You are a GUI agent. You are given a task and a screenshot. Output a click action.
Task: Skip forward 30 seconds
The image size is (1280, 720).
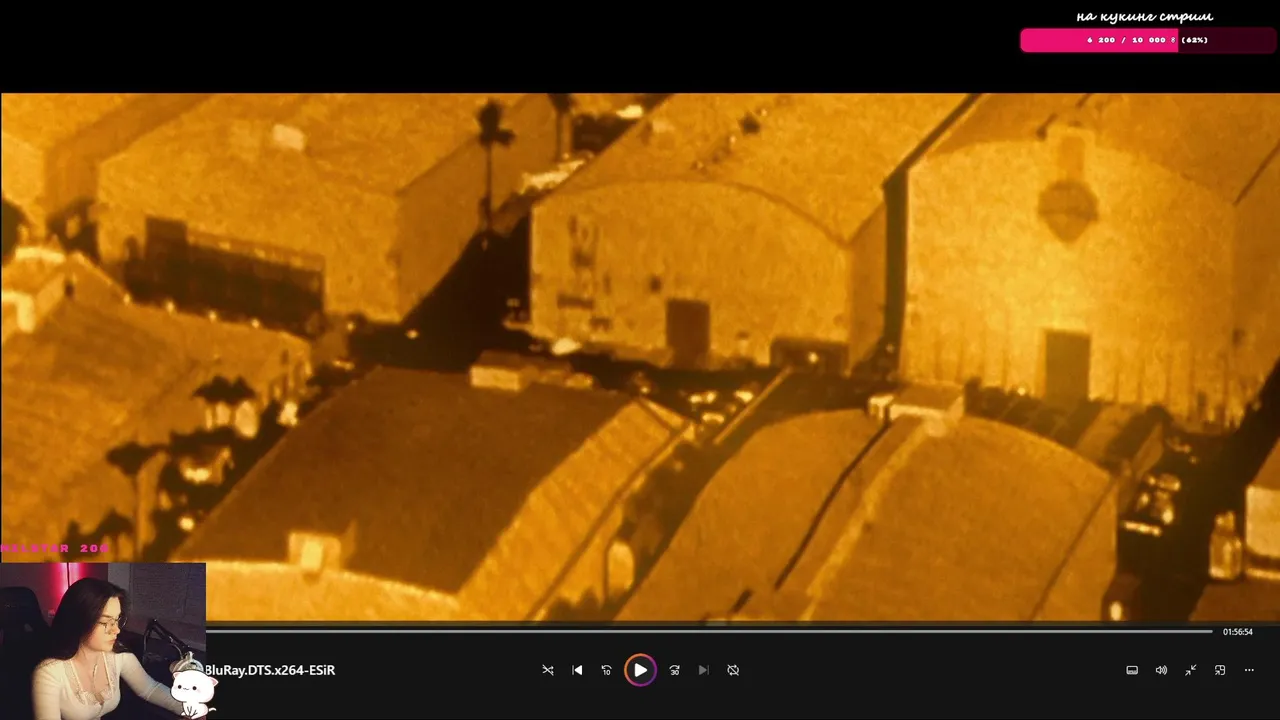(x=674, y=670)
